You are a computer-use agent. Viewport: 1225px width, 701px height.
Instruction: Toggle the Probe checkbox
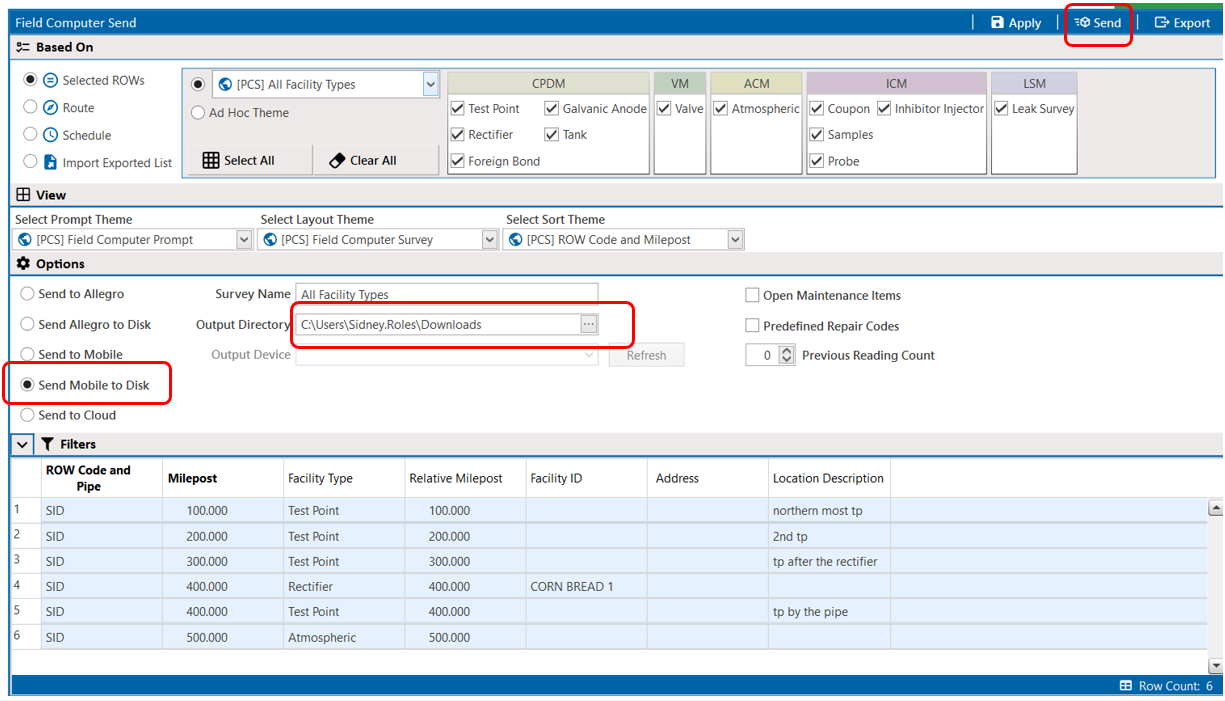coord(817,161)
